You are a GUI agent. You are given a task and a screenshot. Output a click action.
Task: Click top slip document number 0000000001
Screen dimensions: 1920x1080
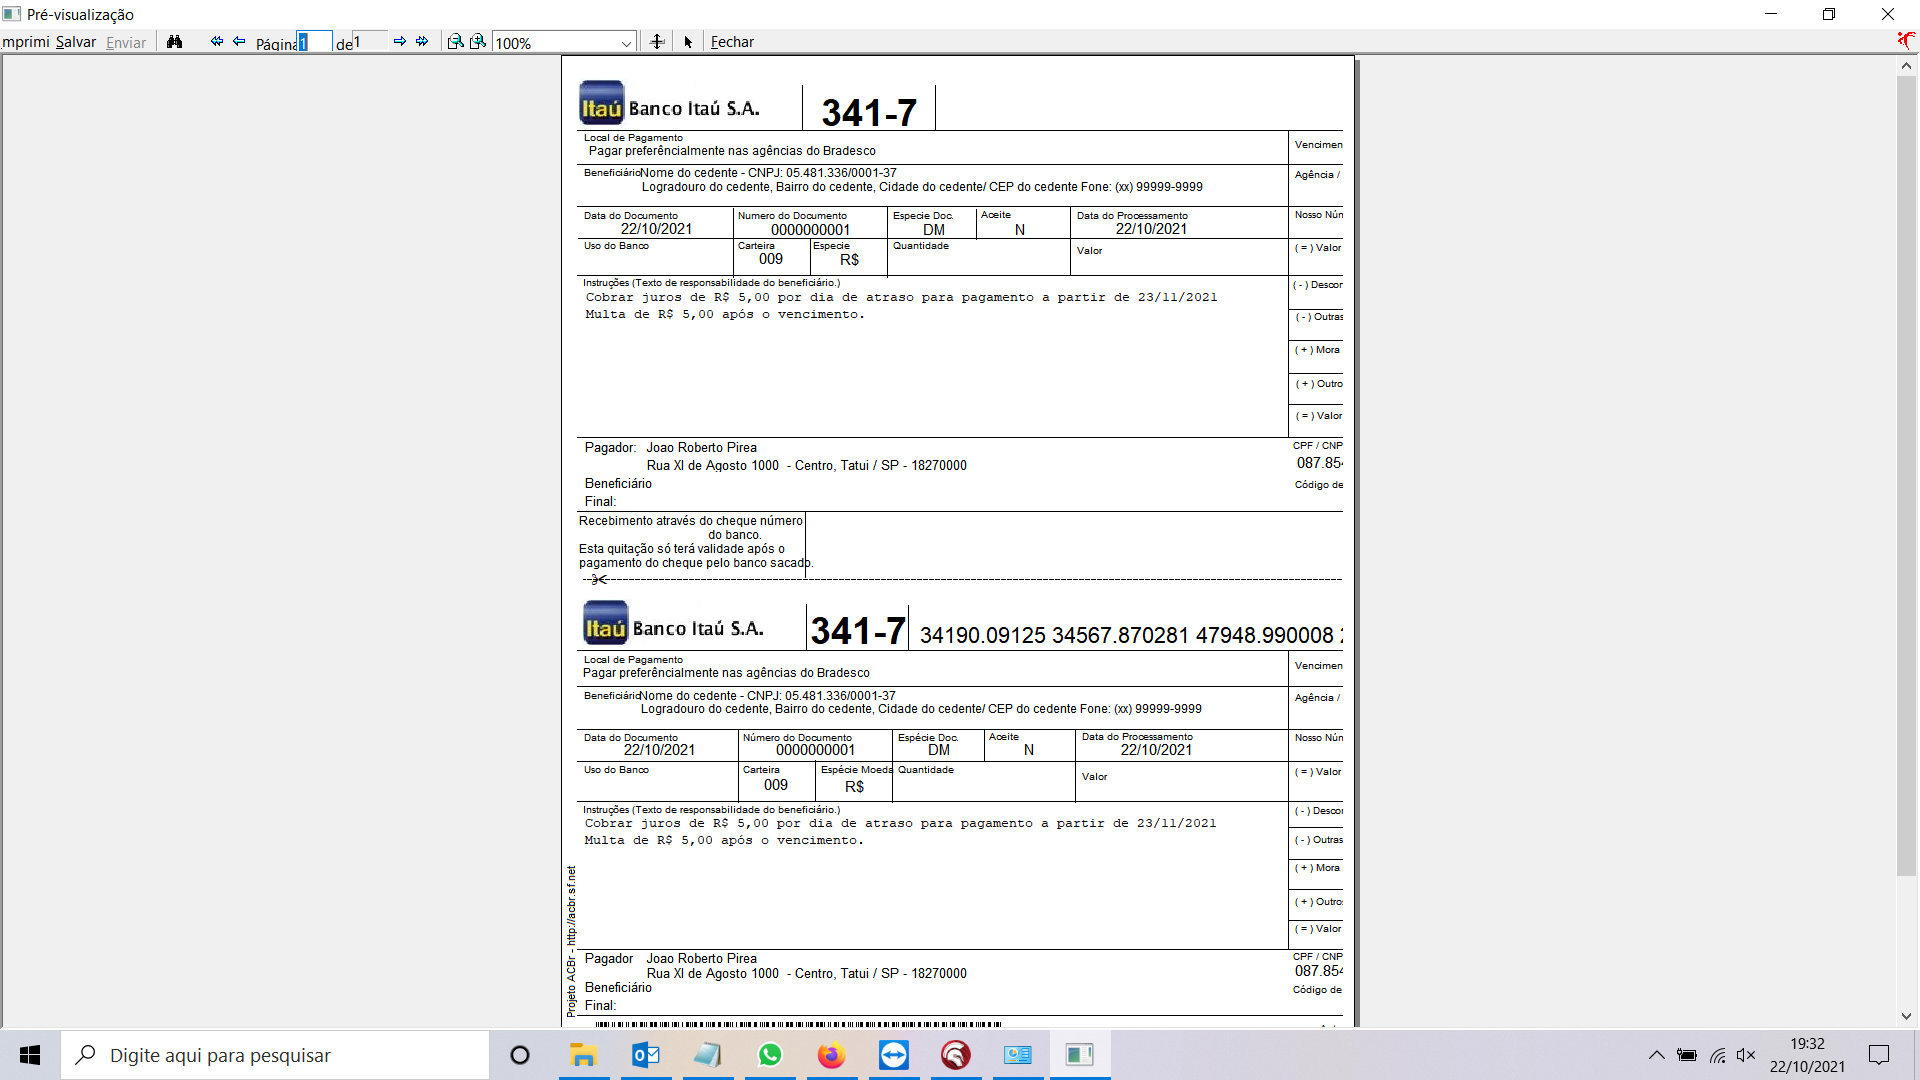[810, 229]
